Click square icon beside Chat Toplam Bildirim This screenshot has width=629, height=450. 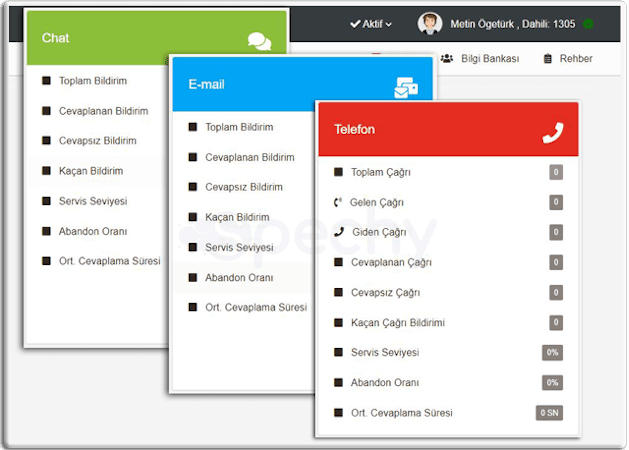tap(47, 81)
